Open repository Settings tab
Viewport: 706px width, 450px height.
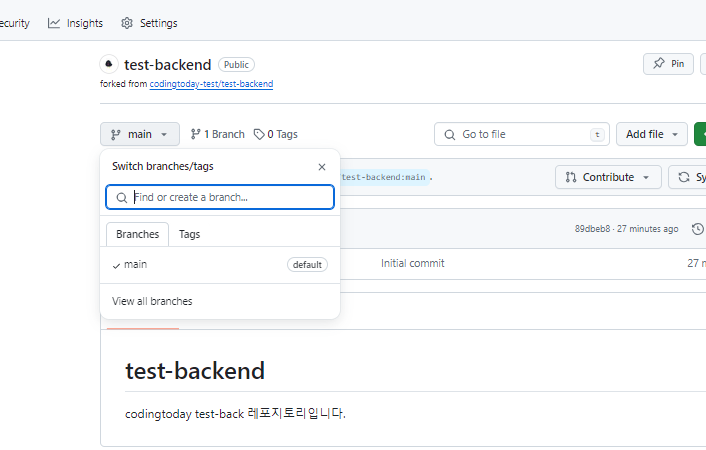(149, 23)
